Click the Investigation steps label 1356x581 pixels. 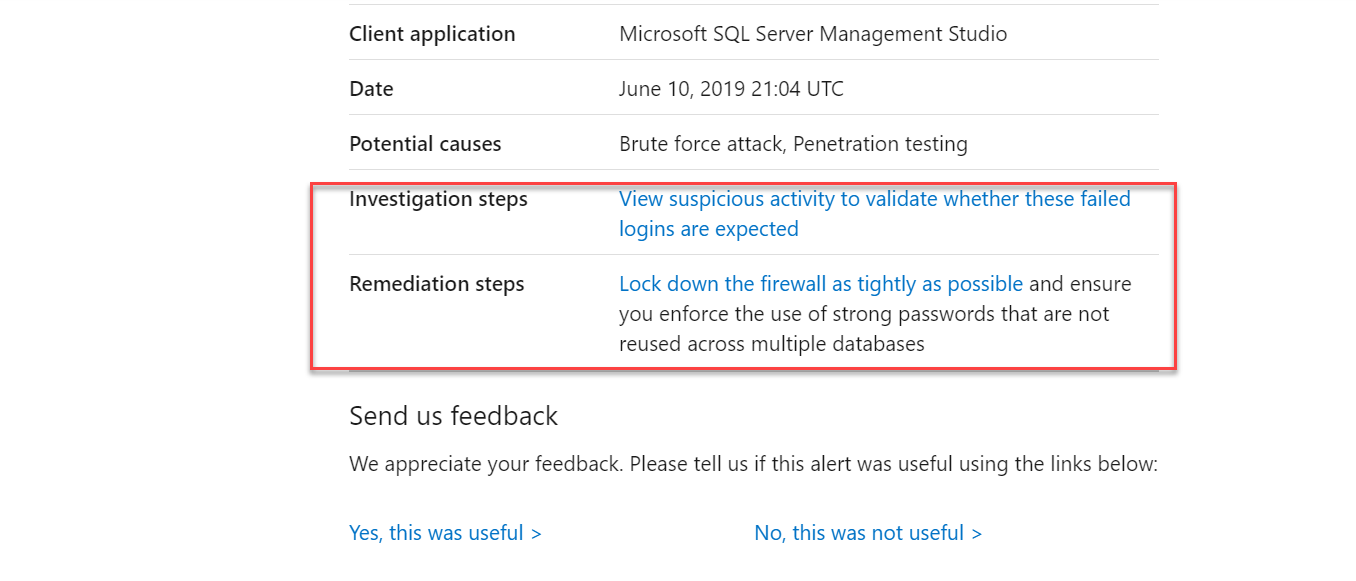coord(438,199)
